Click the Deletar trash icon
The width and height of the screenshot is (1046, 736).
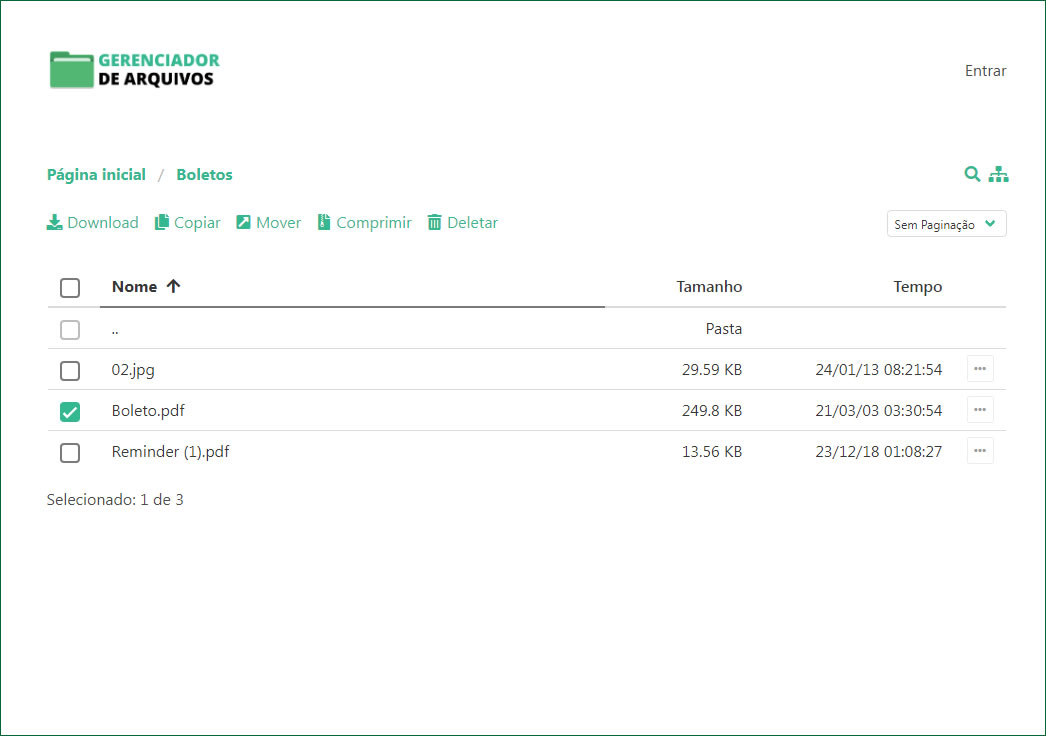pyautogui.click(x=434, y=222)
